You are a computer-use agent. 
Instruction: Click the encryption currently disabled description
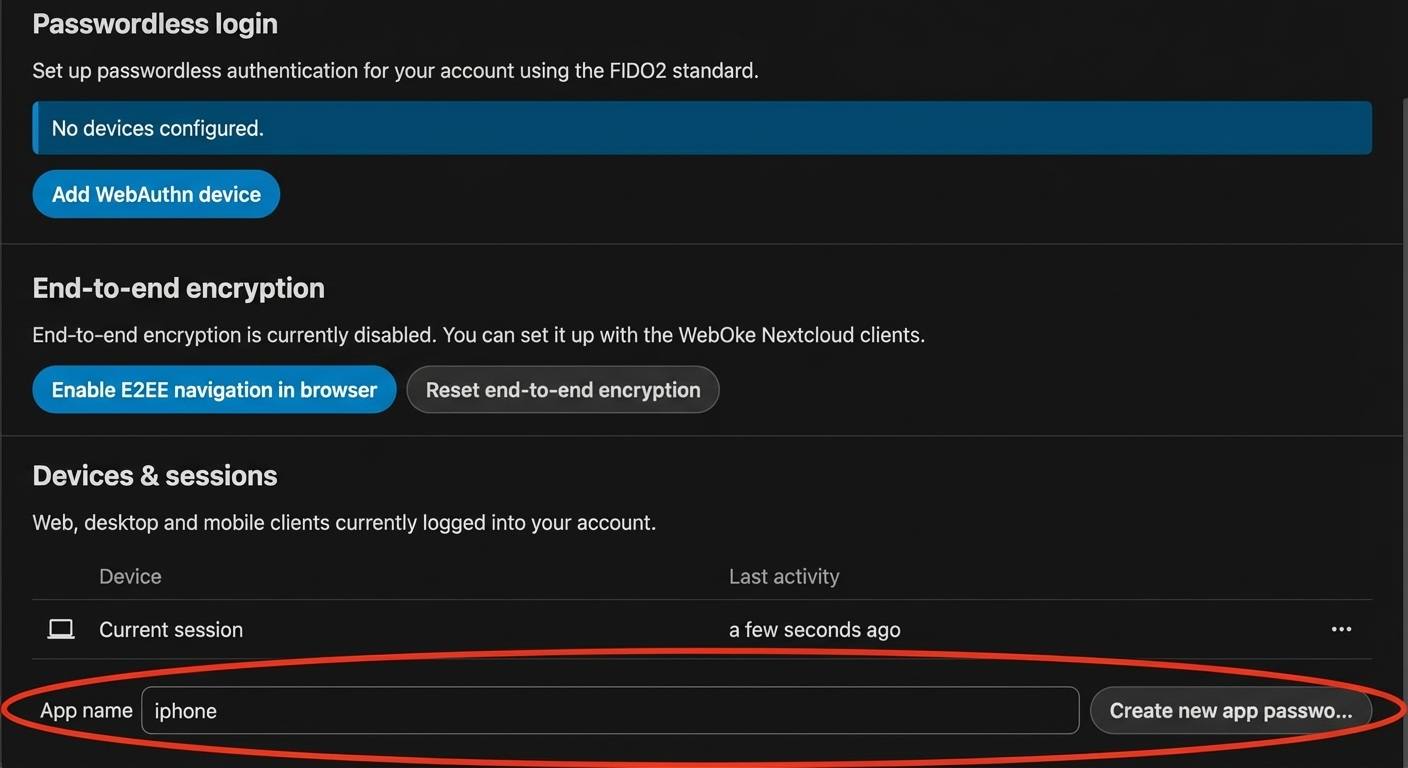point(478,335)
